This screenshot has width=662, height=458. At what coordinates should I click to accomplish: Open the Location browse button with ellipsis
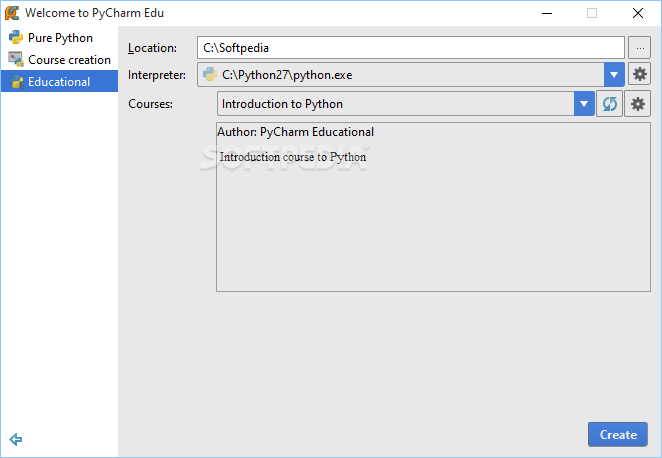(640, 48)
